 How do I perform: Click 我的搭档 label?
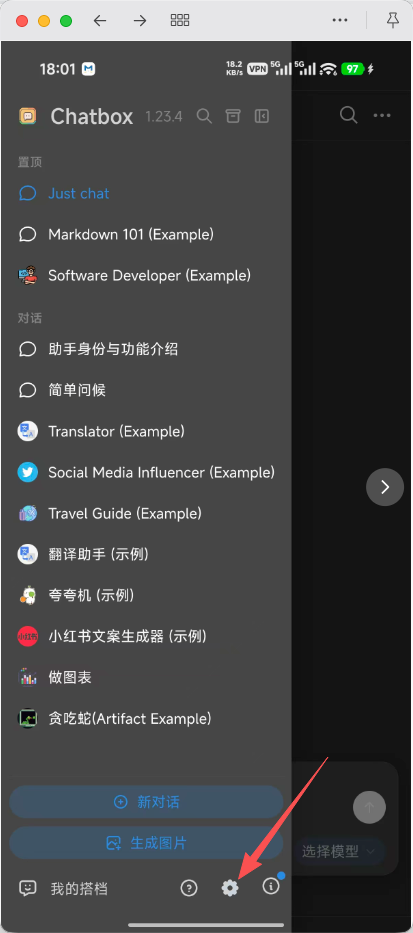pos(79,889)
